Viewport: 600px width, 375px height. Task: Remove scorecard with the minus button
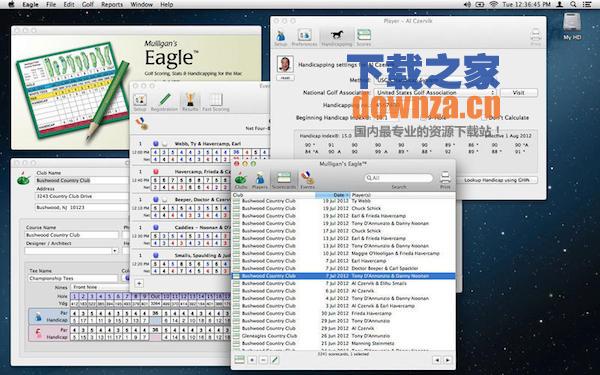263,360
